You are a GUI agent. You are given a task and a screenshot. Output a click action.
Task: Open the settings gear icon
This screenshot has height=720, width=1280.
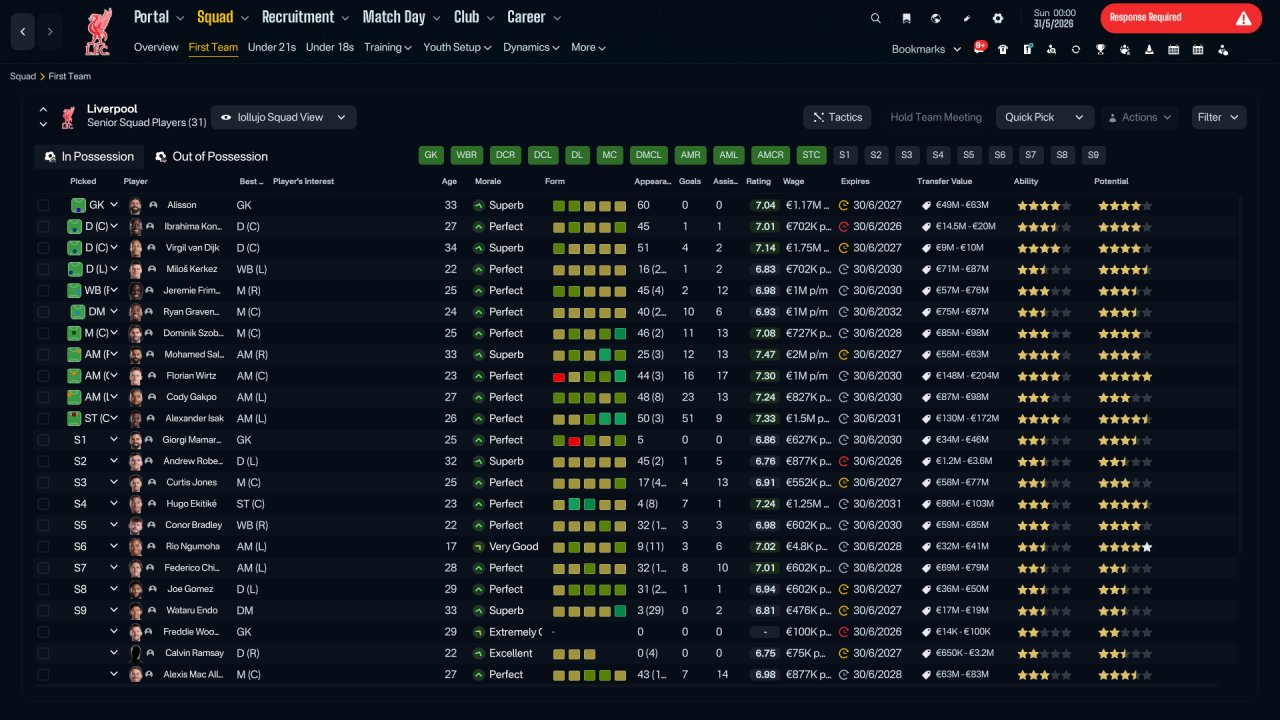pyautogui.click(x=997, y=18)
